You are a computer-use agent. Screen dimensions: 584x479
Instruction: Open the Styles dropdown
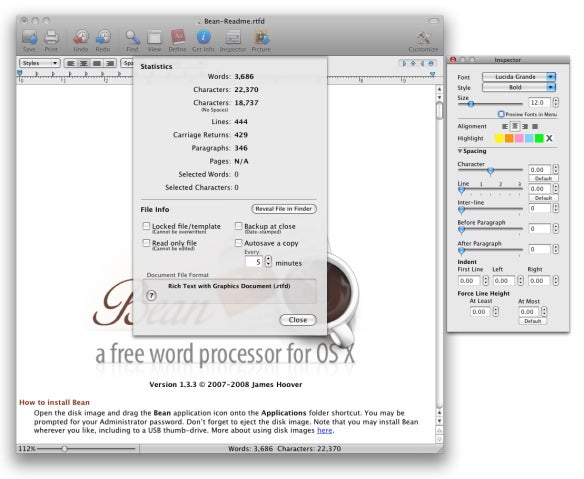[x=39, y=63]
